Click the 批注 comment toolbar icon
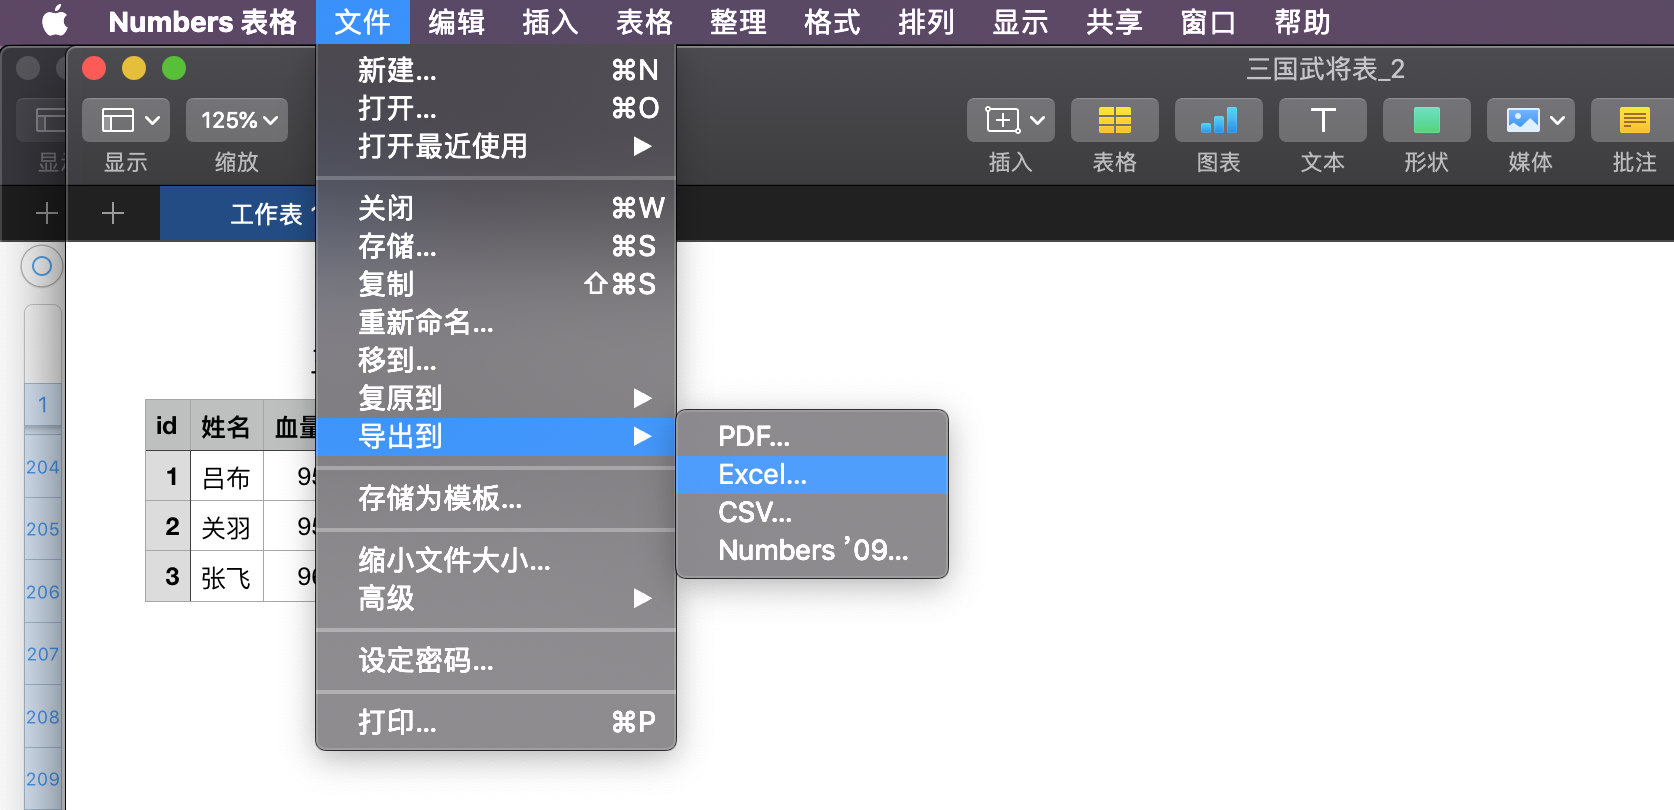 click(1633, 120)
